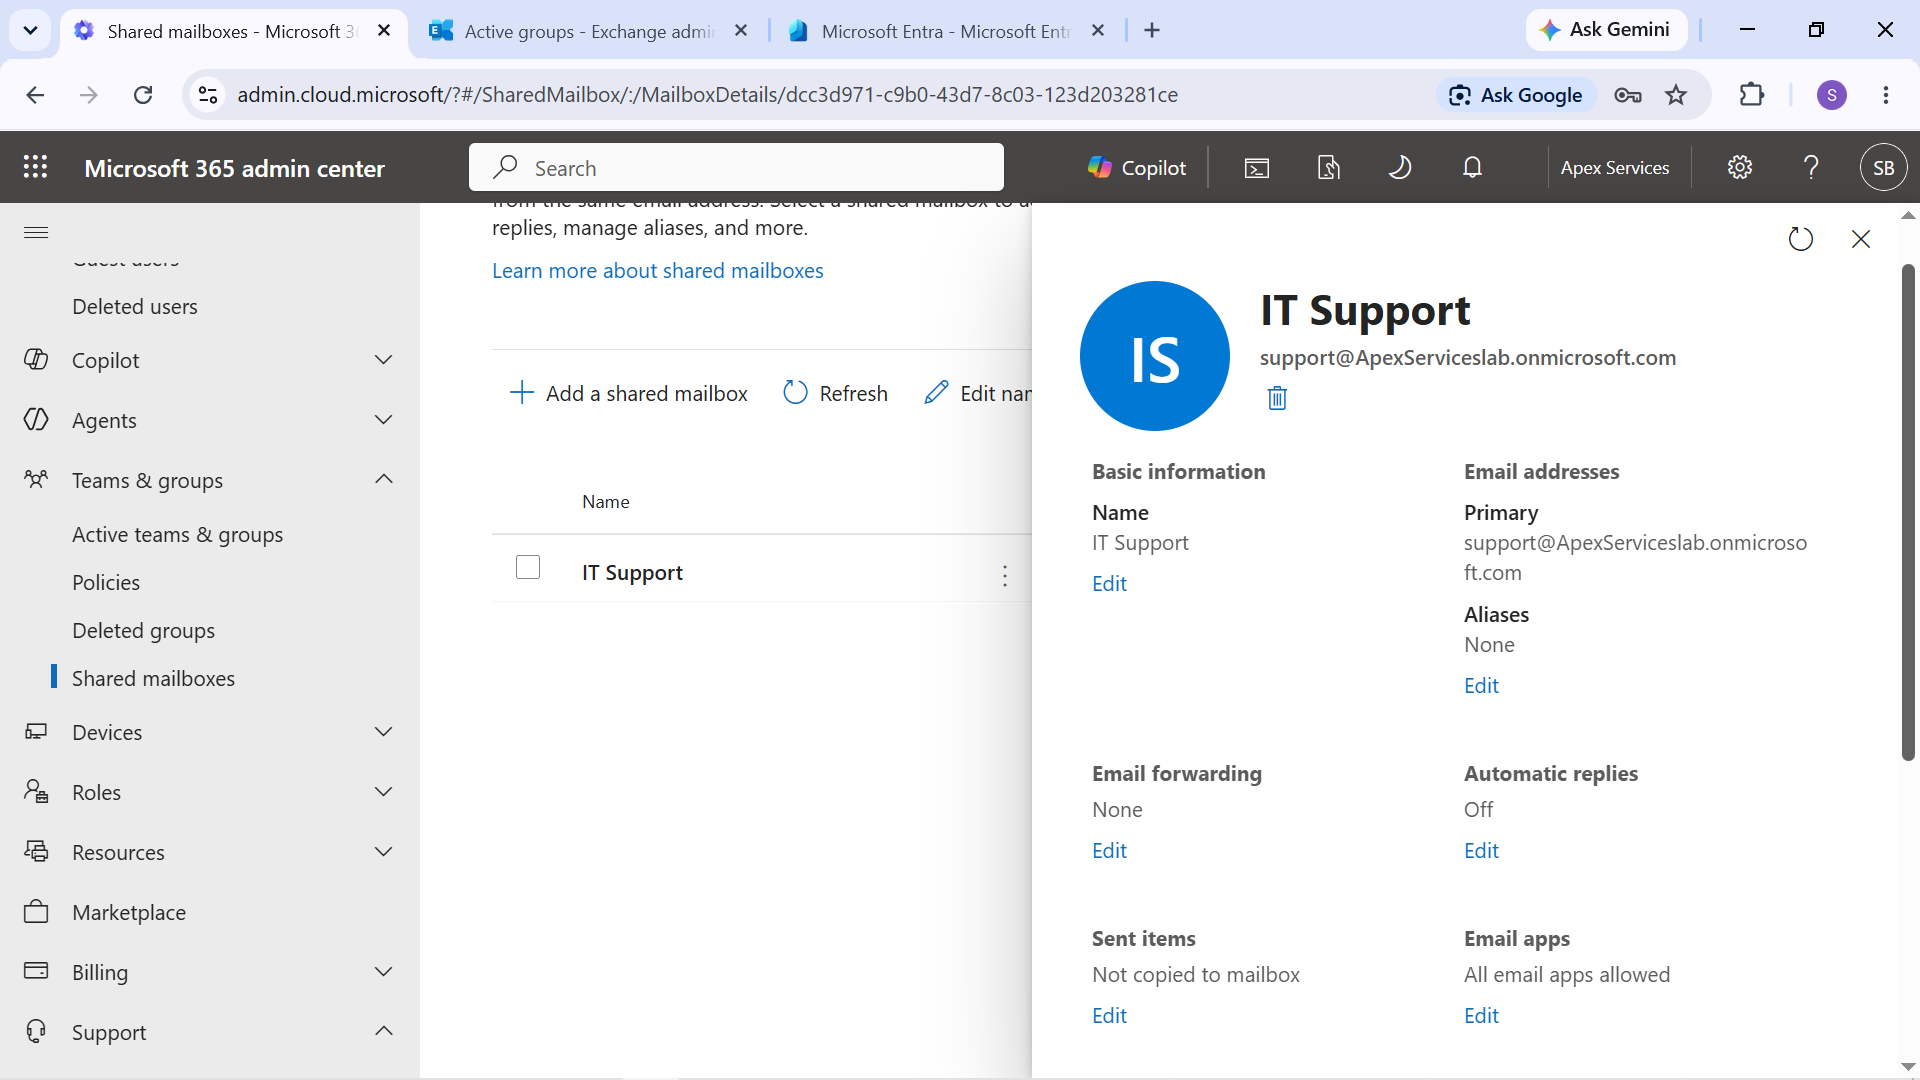Click the Agents sidebar icon
This screenshot has width=1920, height=1080.
click(x=36, y=420)
